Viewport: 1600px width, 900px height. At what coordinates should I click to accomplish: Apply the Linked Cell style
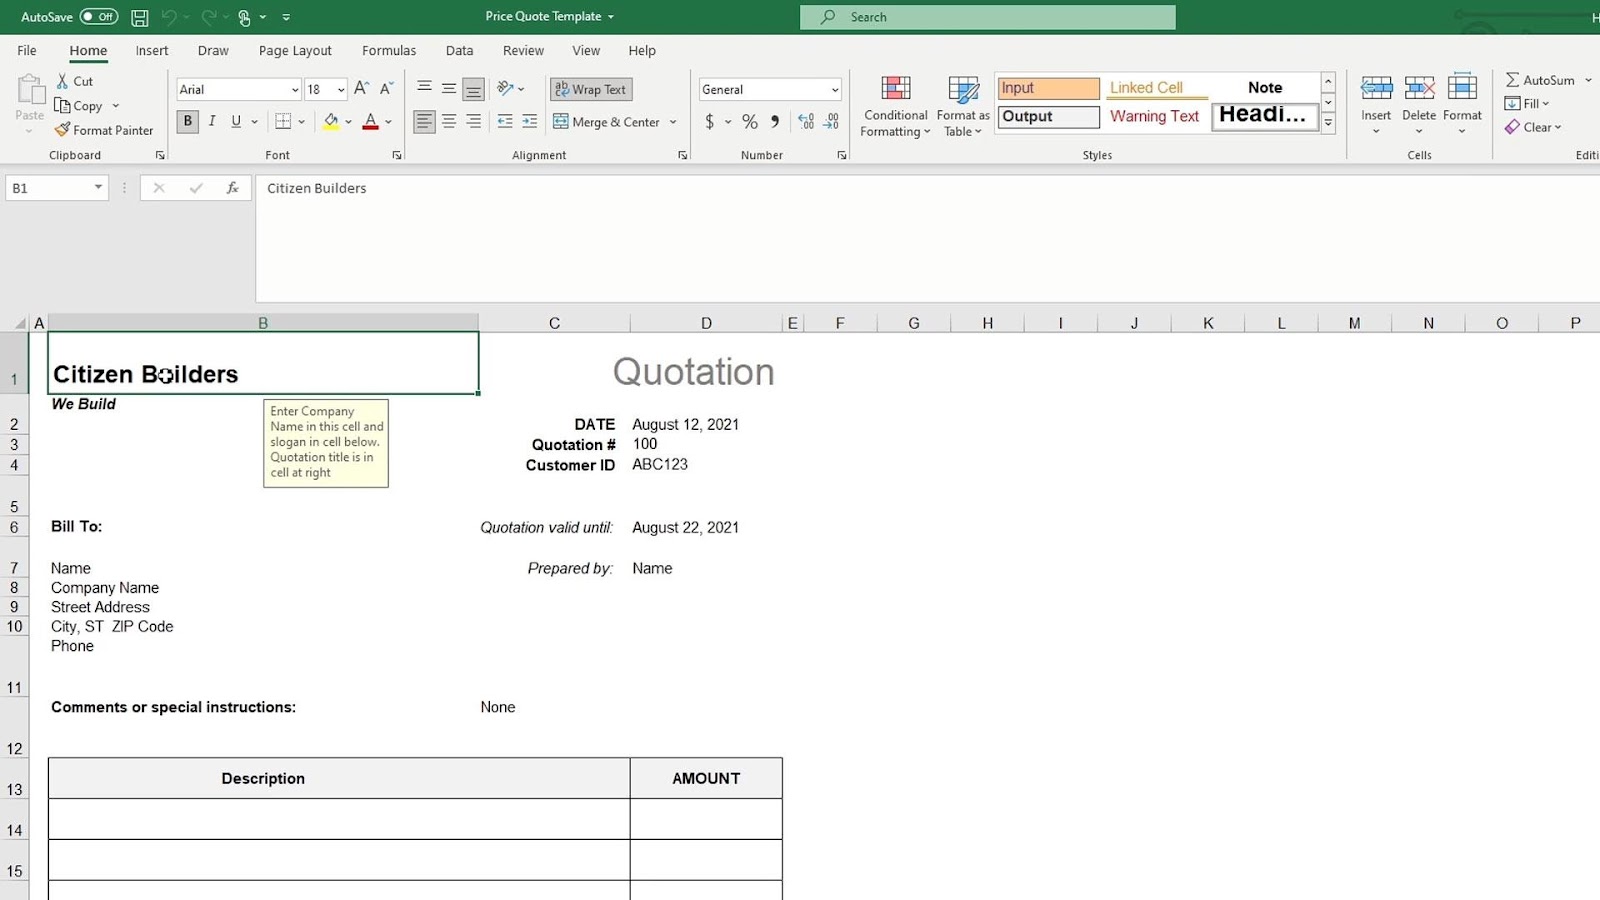1156,88
